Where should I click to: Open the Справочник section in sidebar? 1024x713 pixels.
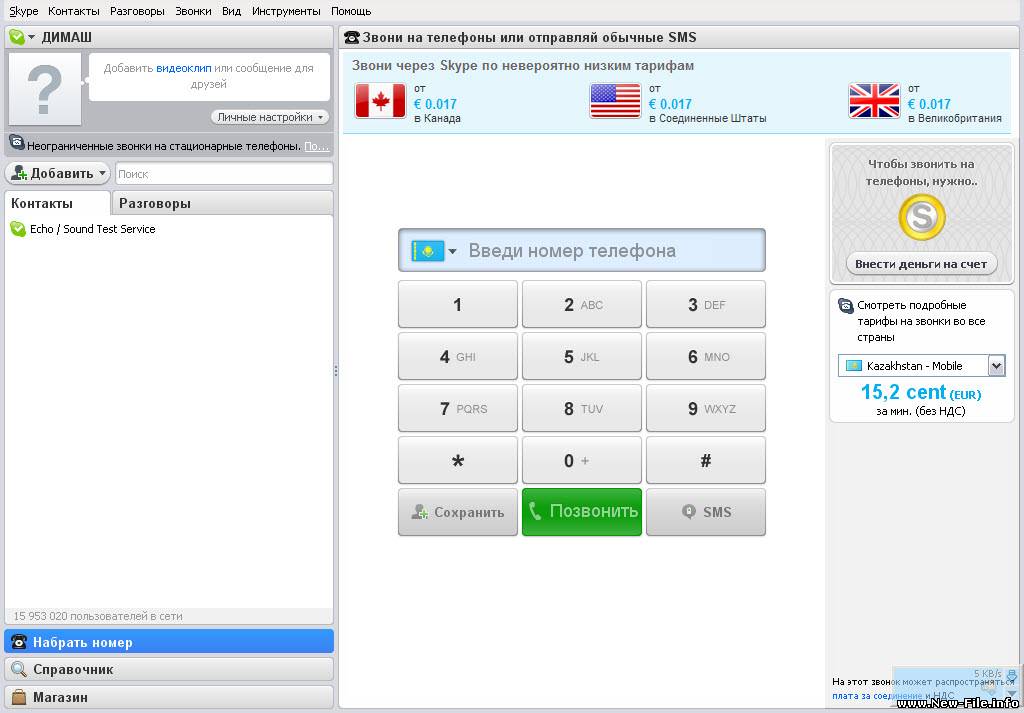pos(168,669)
